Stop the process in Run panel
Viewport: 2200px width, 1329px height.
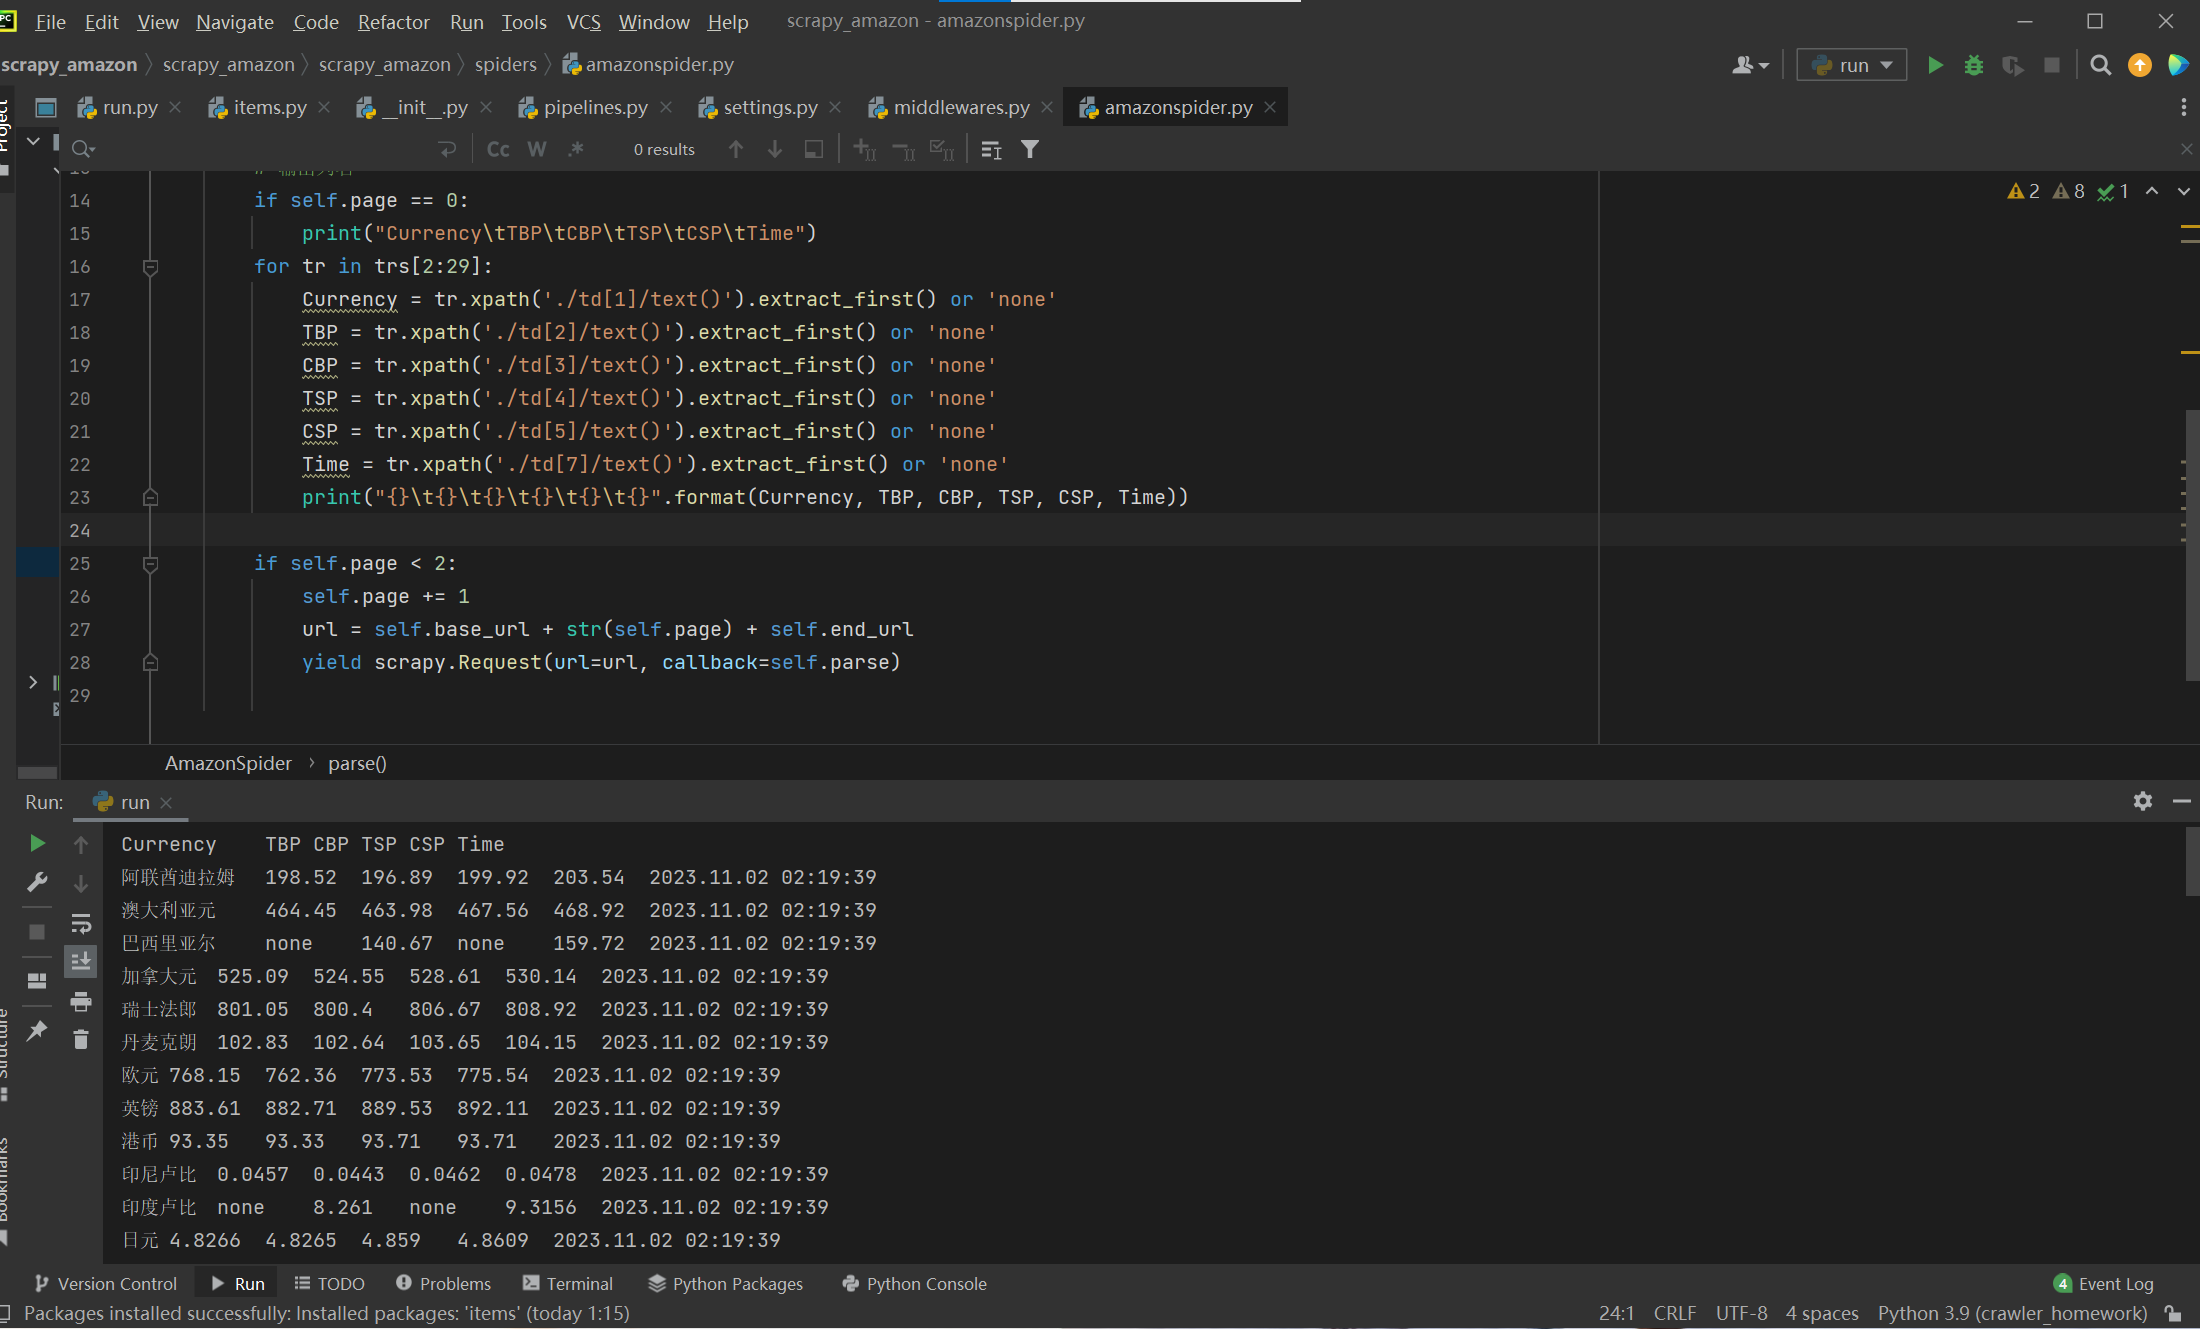click(x=37, y=932)
